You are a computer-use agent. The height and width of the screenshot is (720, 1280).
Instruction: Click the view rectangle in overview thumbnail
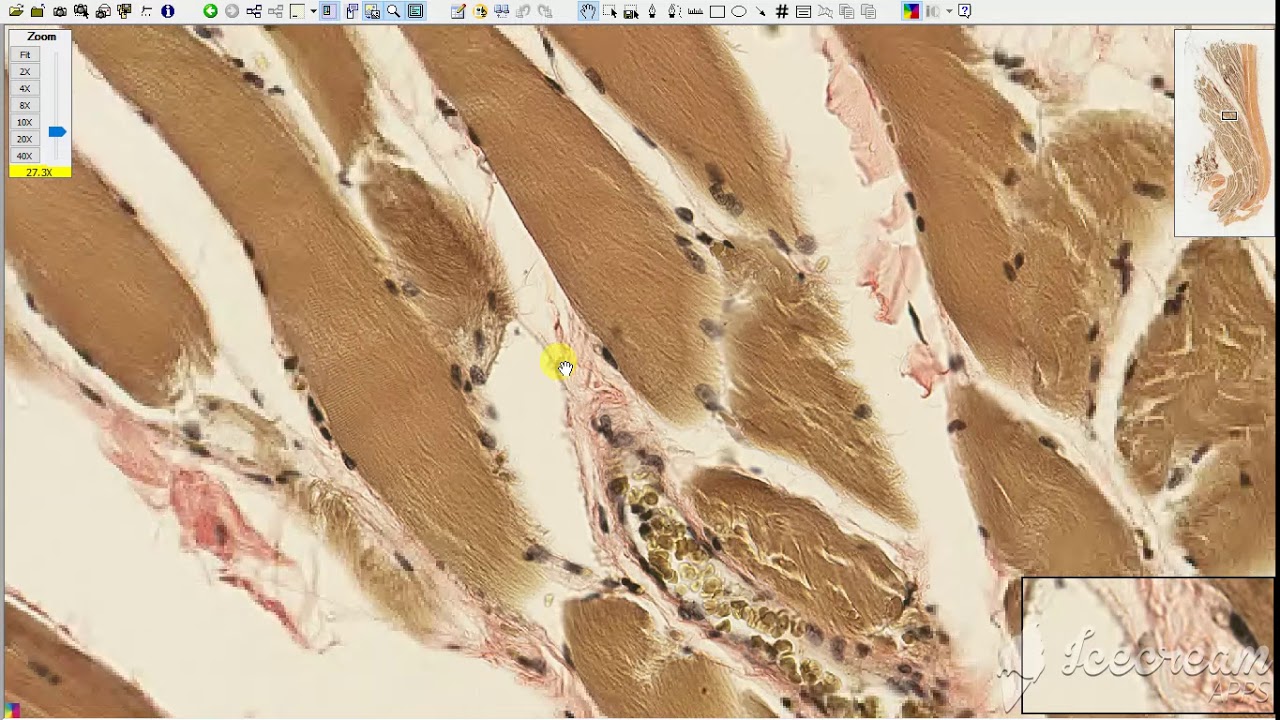point(1229,116)
